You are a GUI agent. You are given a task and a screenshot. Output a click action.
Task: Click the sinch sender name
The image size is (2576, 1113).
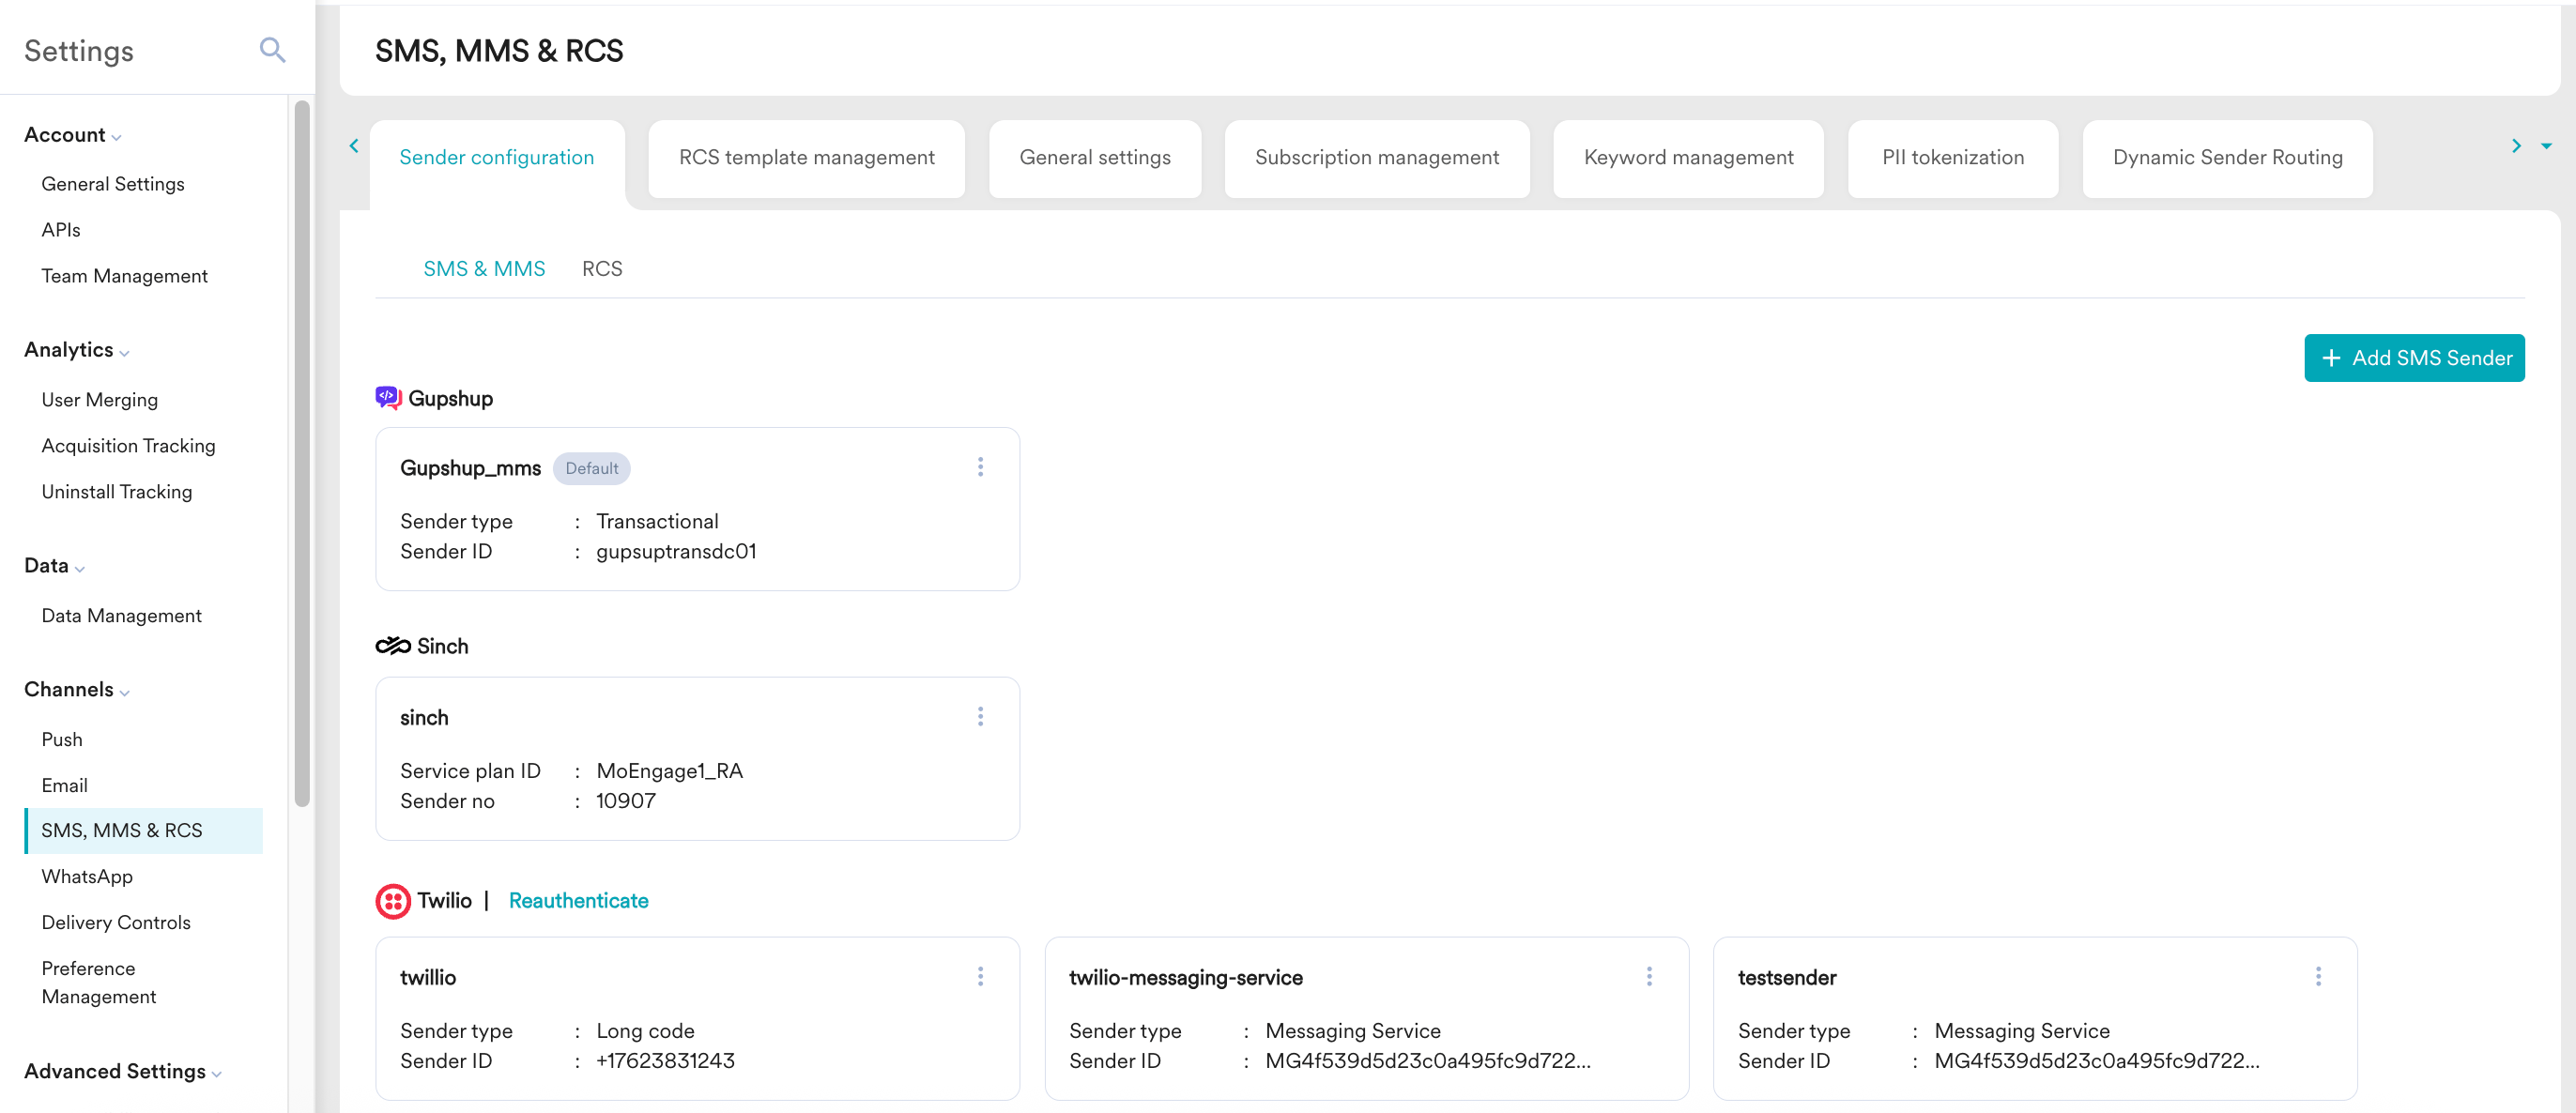point(424,718)
